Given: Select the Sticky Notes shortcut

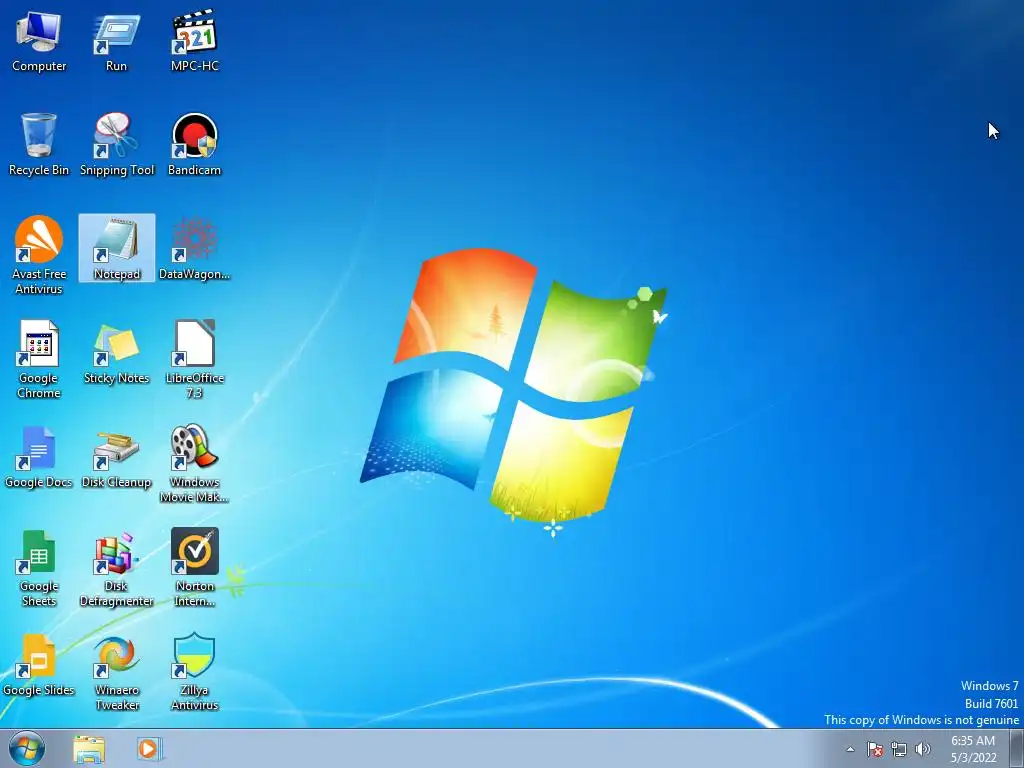Looking at the screenshot, I should click(116, 353).
